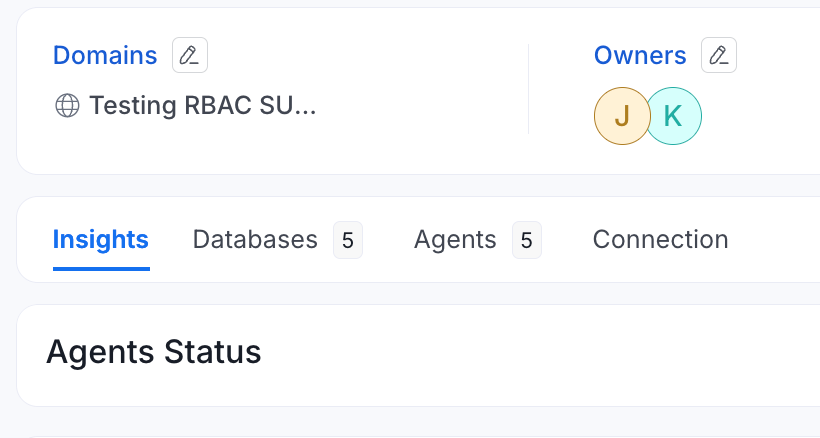820x438 pixels.
Task: Click the Agents count badge
Action: [x=527, y=240]
